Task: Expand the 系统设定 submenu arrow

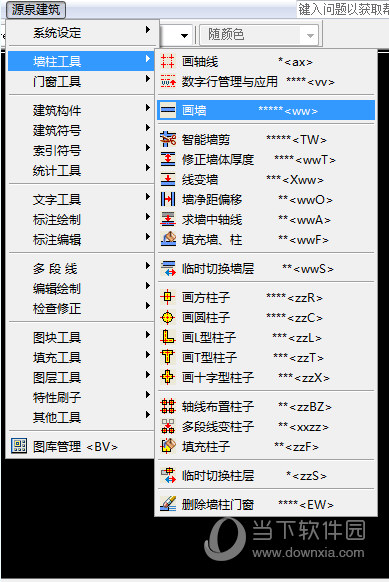Action: point(148,30)
